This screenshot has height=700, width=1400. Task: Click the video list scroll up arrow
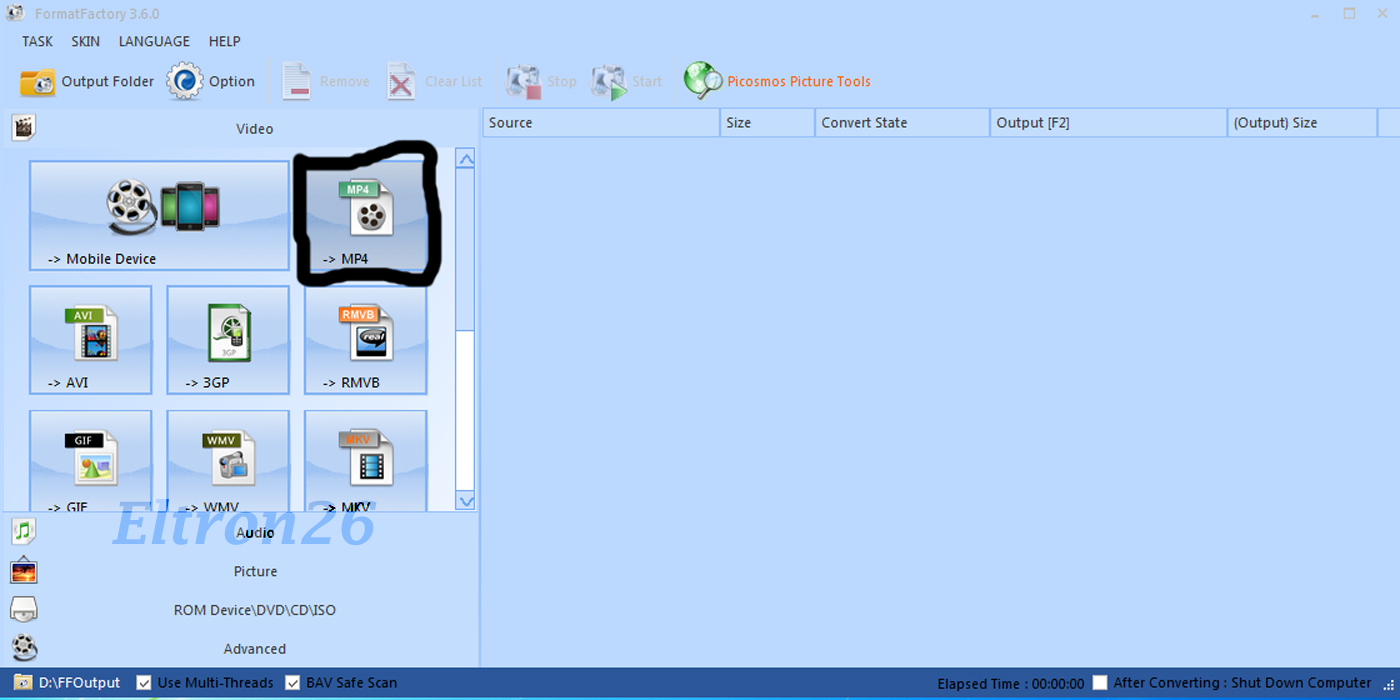click(x=465, y=158)
